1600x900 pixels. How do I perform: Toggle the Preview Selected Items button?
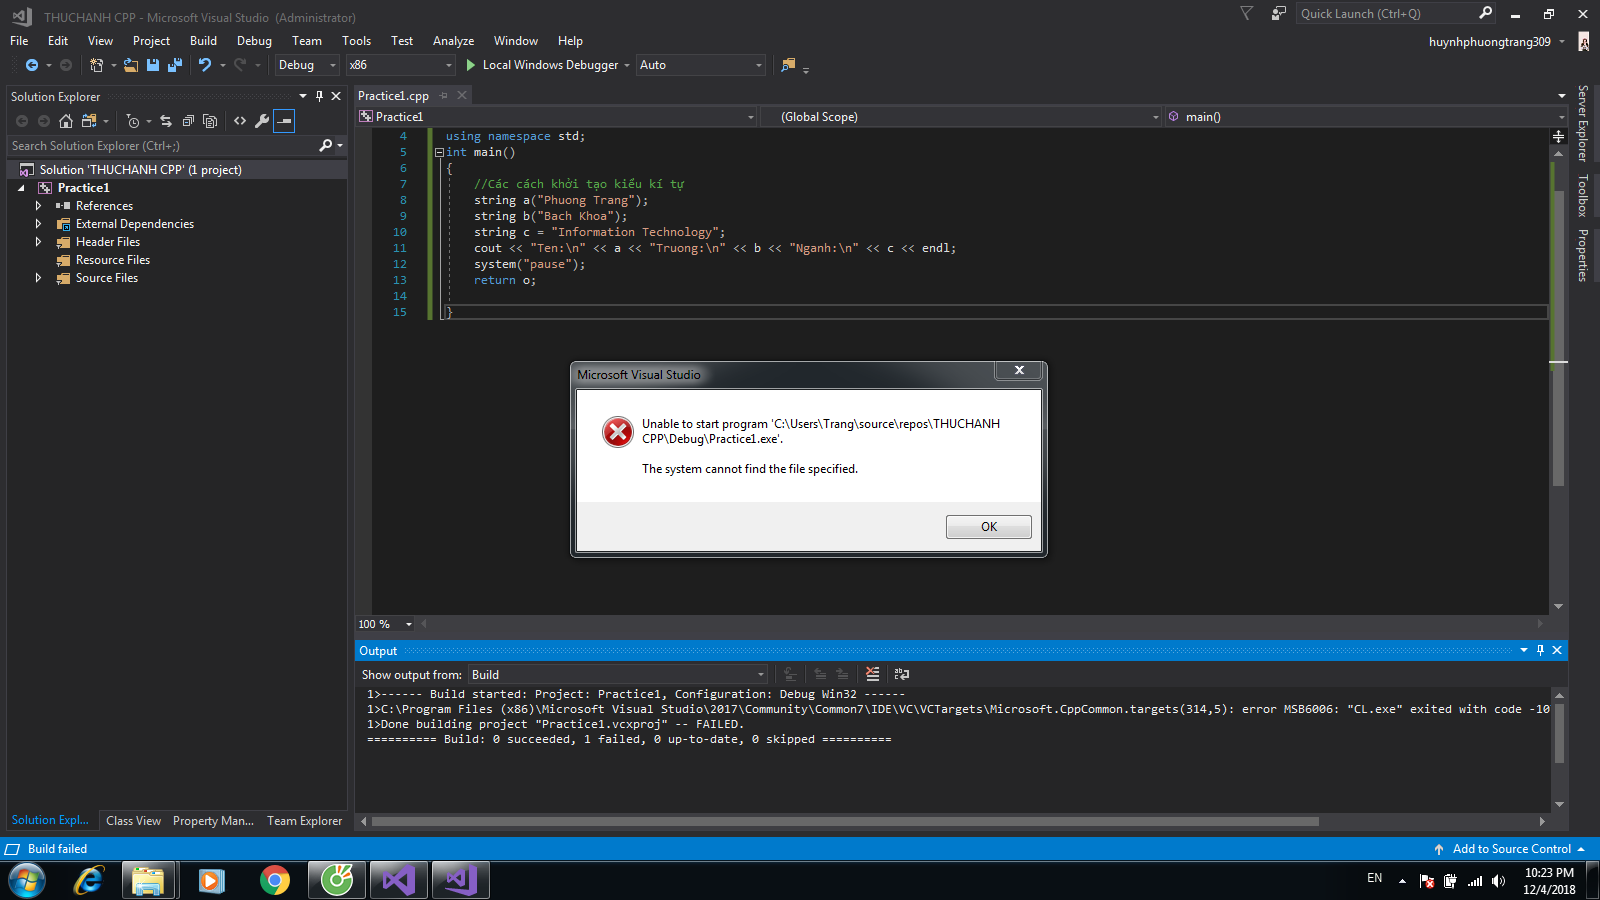point(285,121)
